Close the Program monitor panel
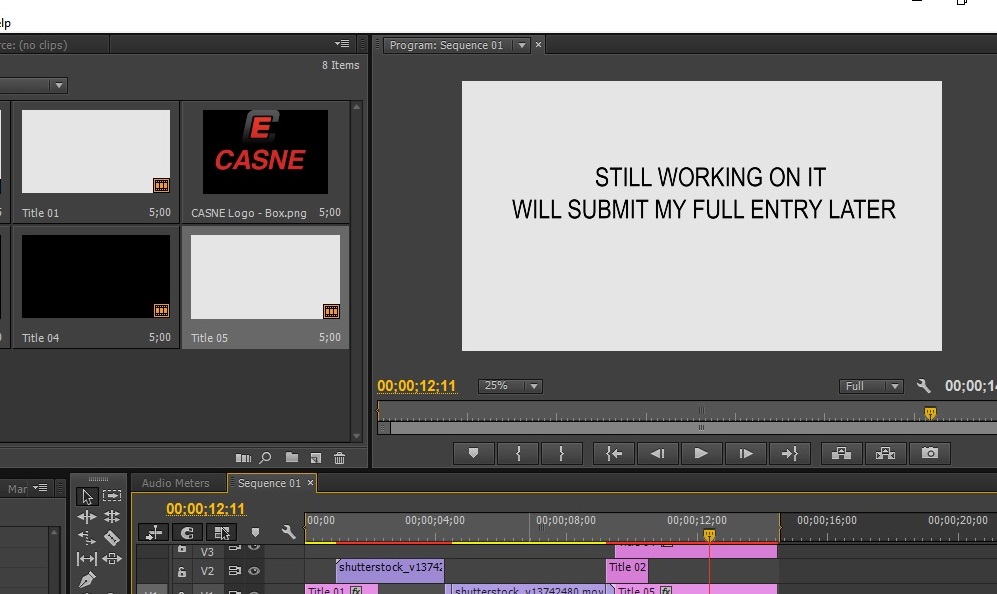Image resolution: width=997 pixels, height=594 pixels. (x=539, y=45)
